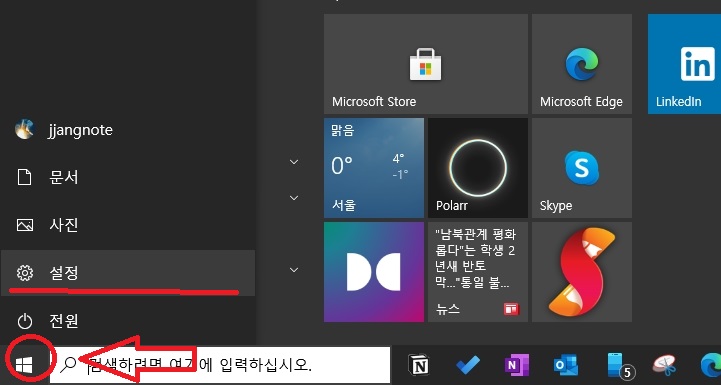The width and height of the screenshot is (721, 385).
Task: Launch Notion from the taskbar
Action: [419, 365]
